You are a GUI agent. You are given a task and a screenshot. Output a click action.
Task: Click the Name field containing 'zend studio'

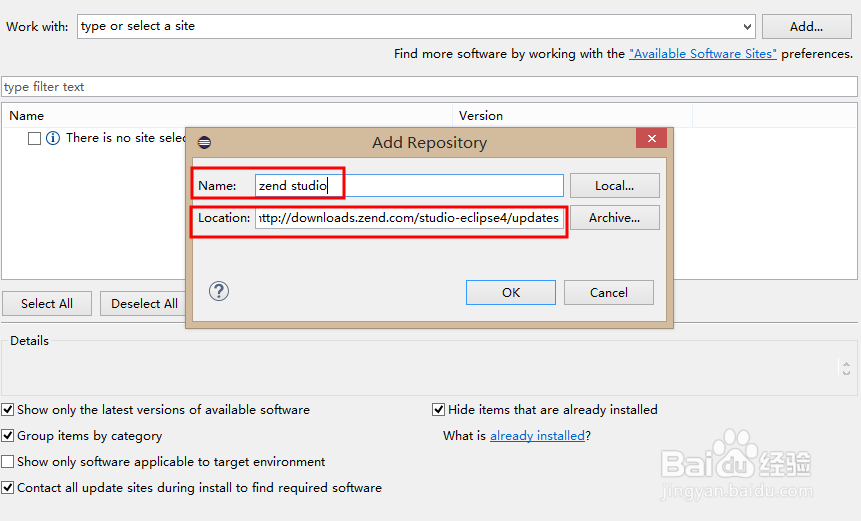(409, 186)
